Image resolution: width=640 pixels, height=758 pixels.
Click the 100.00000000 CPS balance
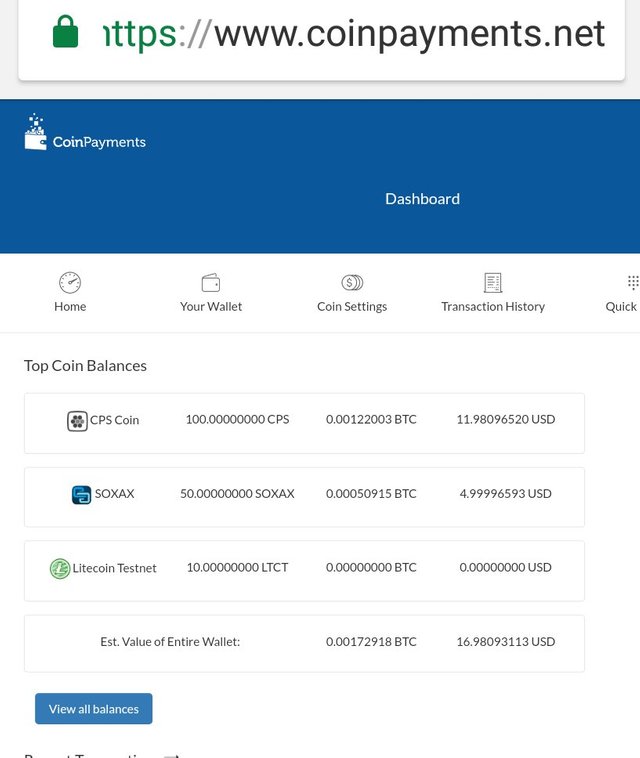point(237,419)
